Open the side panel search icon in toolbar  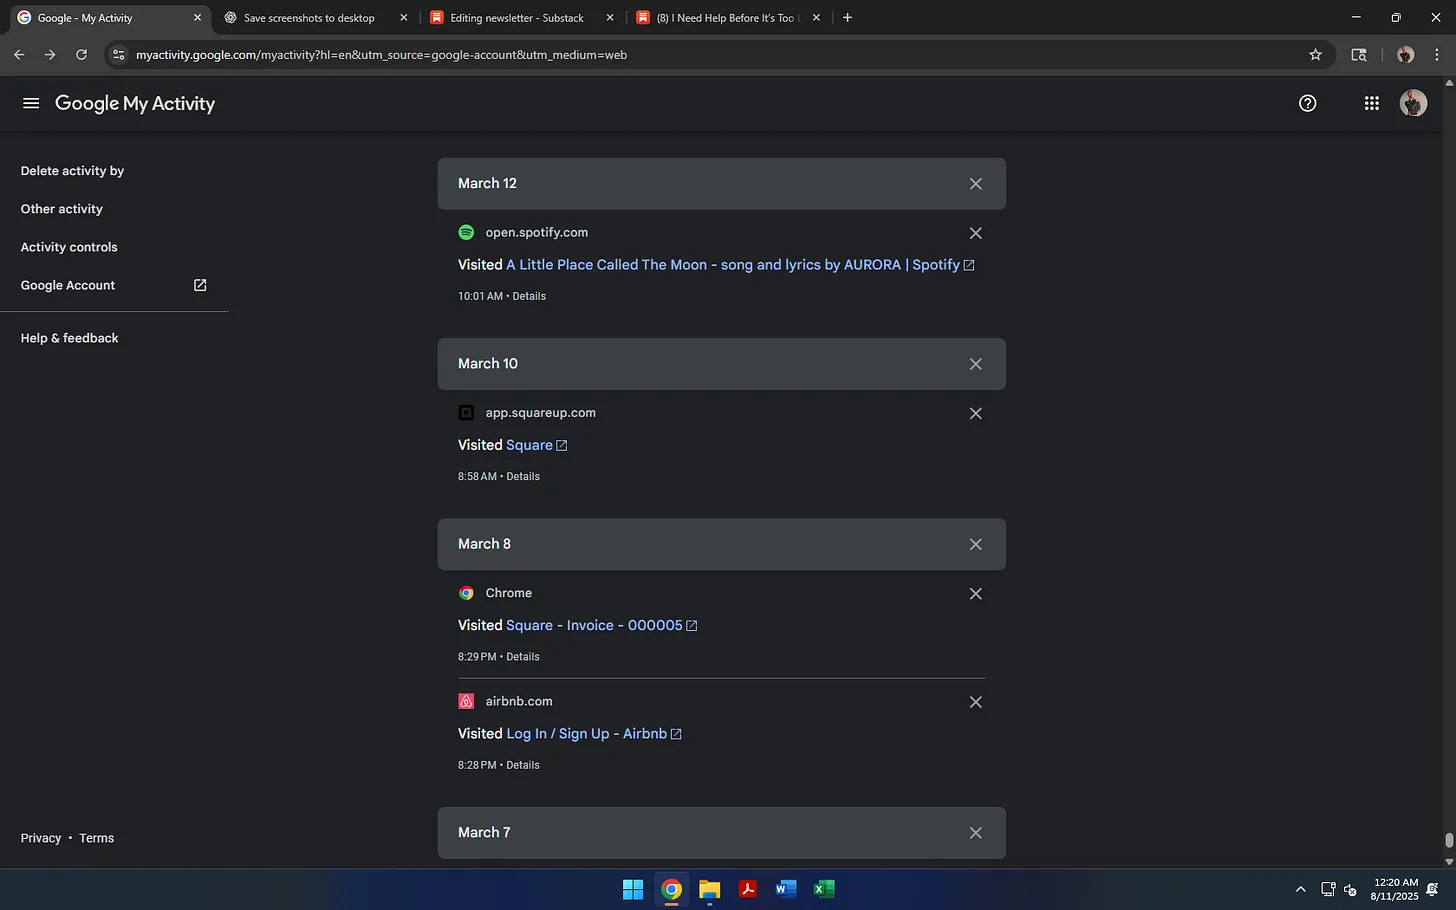point(1358,55)
